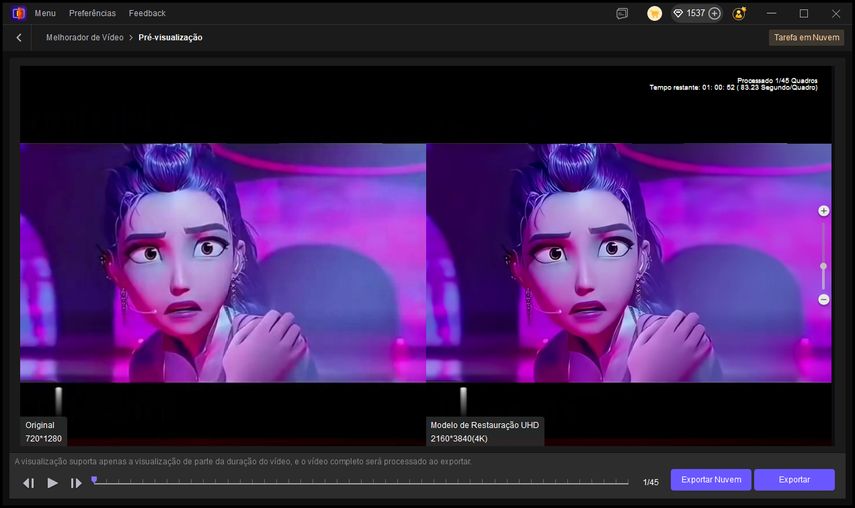Image resolution: width=855 pixels, height=508 pixels.
Task: Navigate to Melhorador de Vídeo breadcrumb
Action: [x=85, y=38]
